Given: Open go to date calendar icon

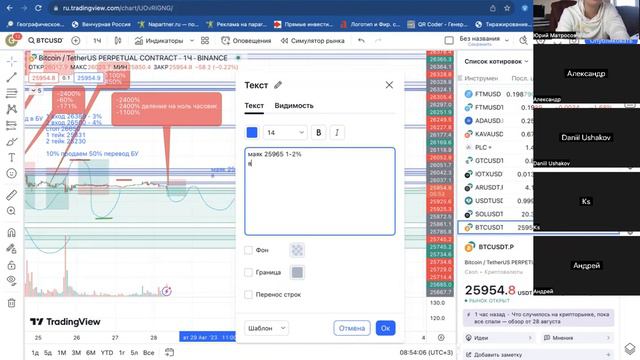Looking at the screenshot, I should pos(169,352).
